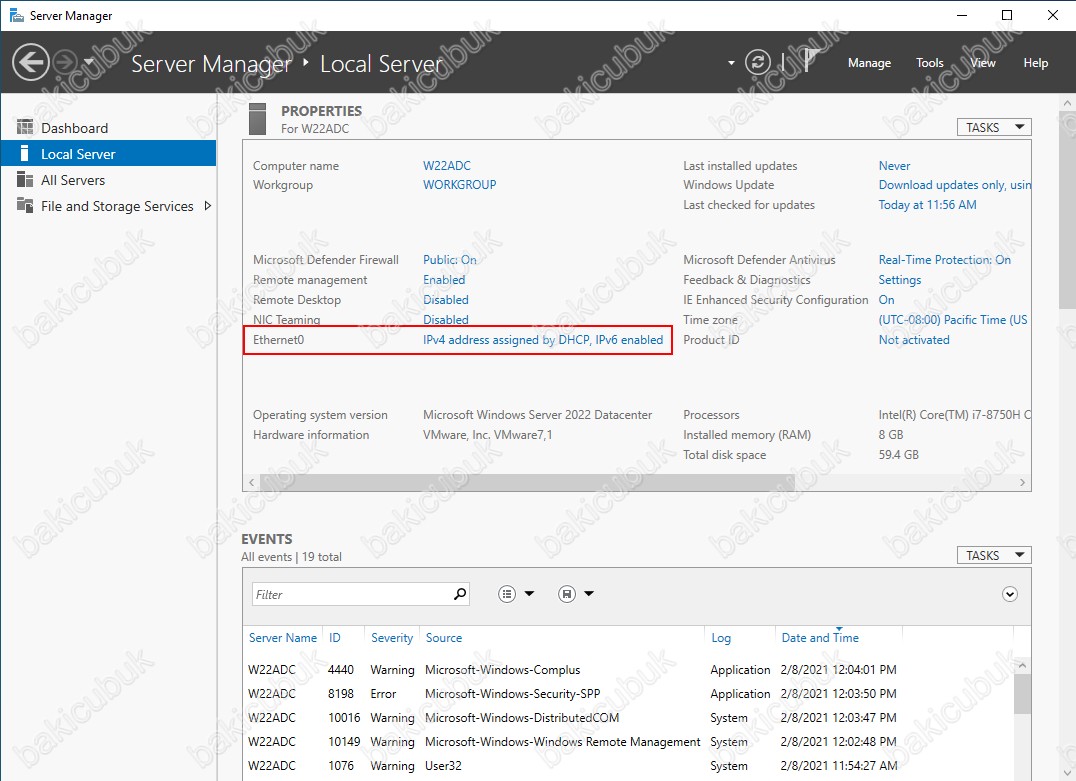Open the Tools menu

click(930, 62)
